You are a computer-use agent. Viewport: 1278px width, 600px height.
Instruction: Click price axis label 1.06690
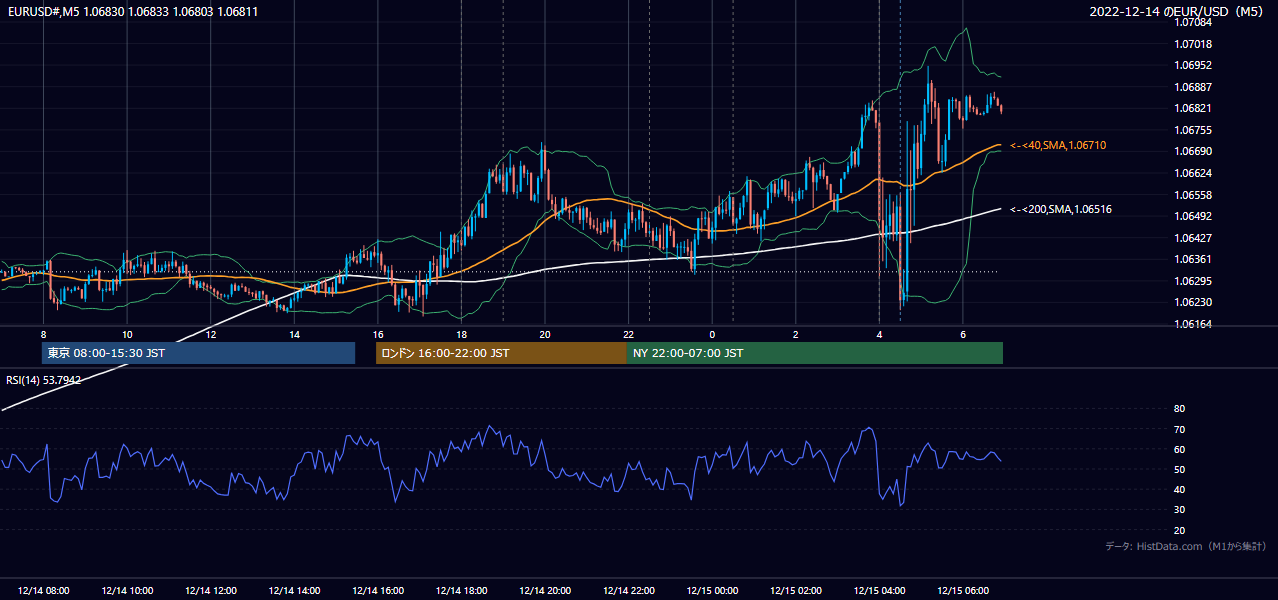coord(1193,151)
